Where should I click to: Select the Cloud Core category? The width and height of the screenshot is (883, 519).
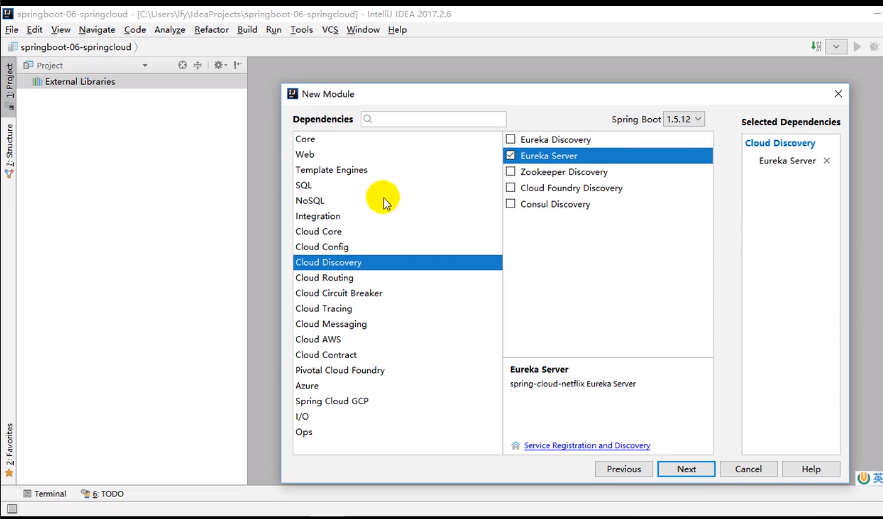pos(398,231)
